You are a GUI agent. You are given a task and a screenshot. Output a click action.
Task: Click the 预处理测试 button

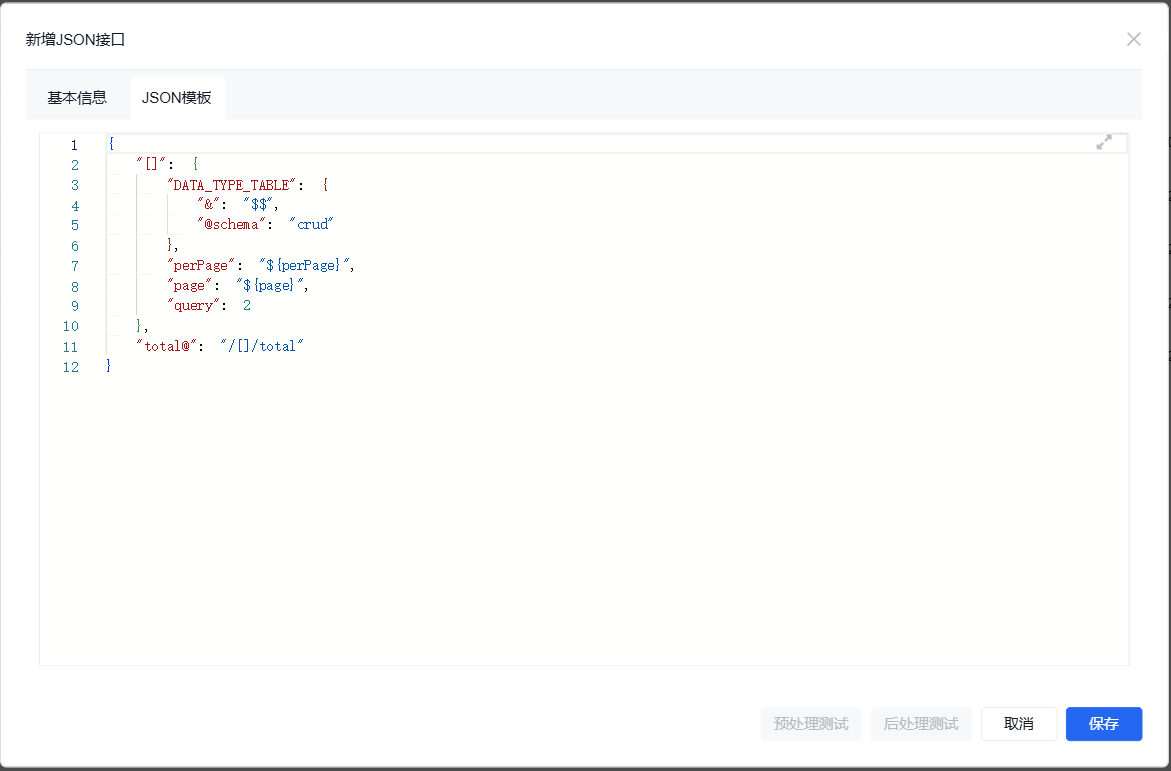click(x=811, y=724)
